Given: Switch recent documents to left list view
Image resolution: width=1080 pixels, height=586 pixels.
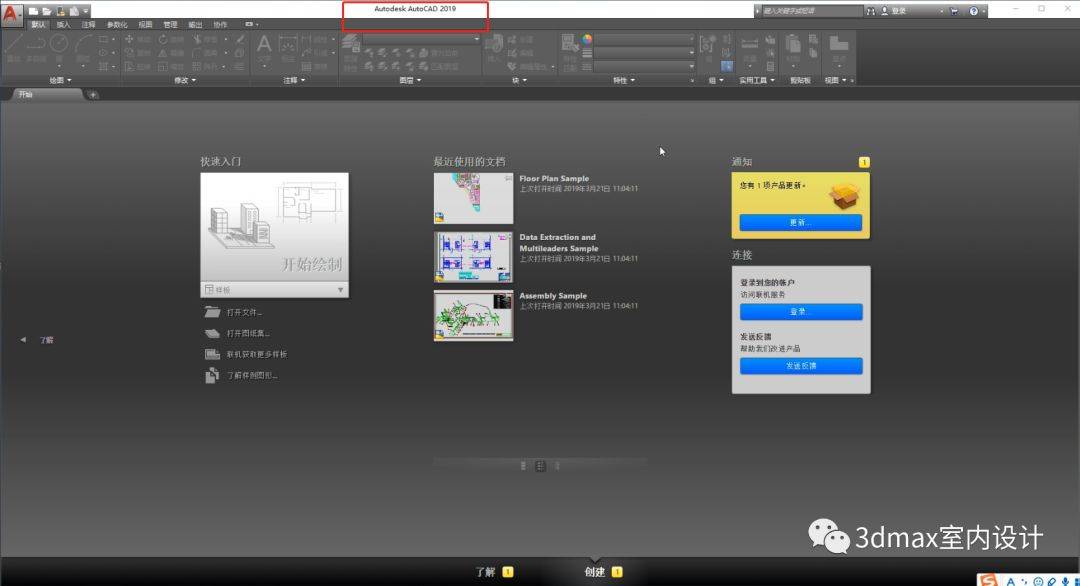Looking at the screenshot, I should pos(523,465).
